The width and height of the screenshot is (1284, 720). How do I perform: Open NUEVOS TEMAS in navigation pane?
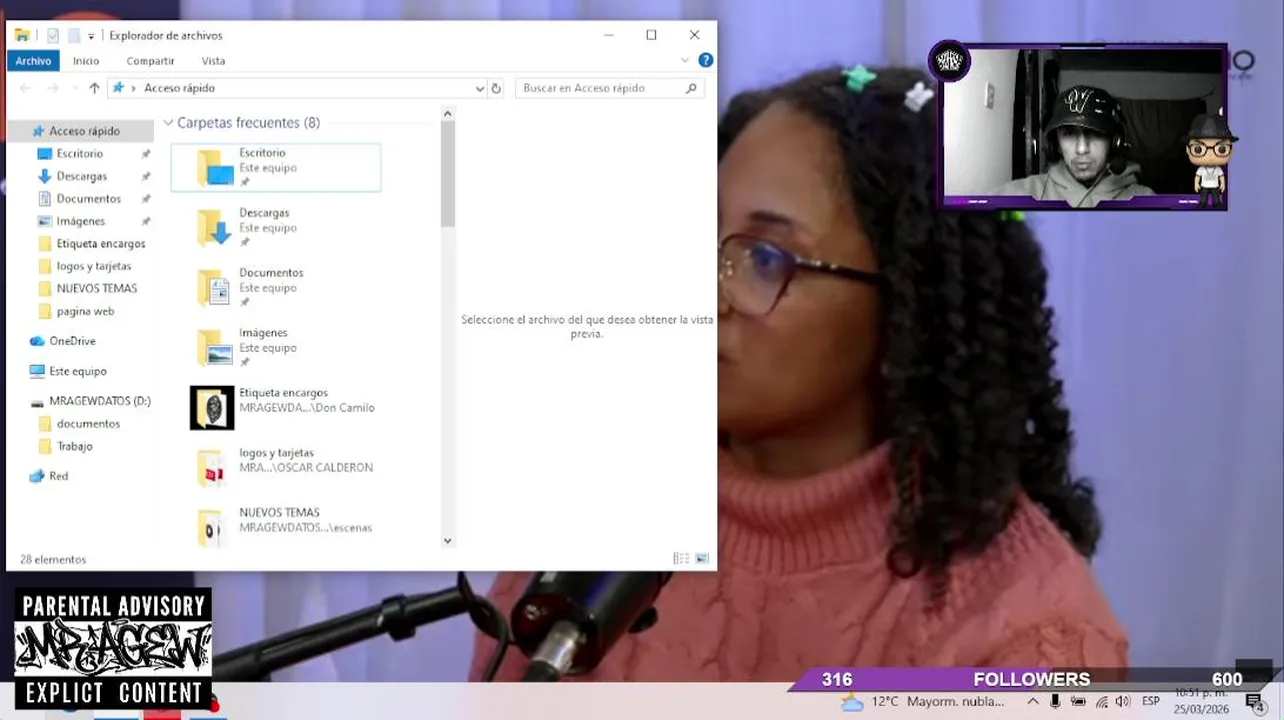pyautogui.click(x=96, y=288)
